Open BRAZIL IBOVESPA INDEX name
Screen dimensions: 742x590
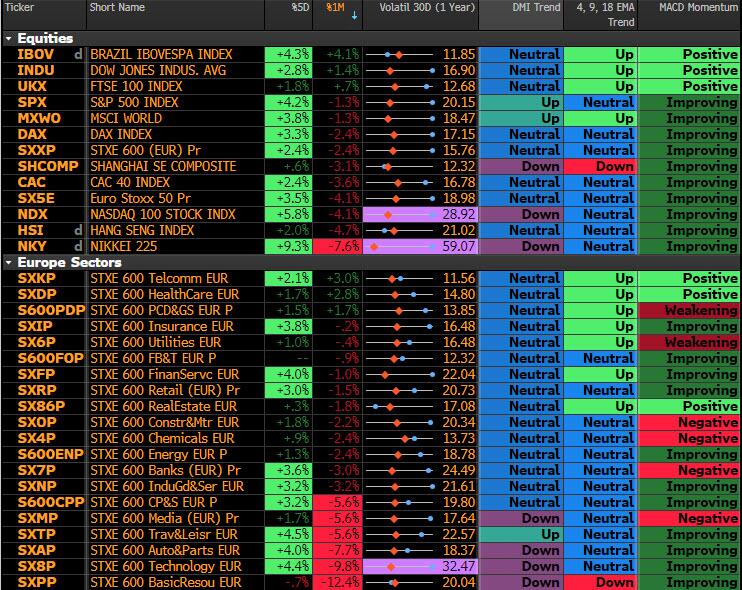click(x=161, y=54)
